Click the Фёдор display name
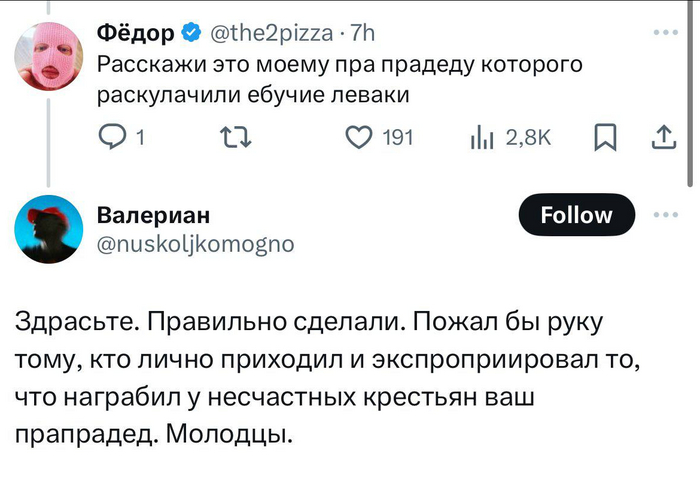The height and width of the screenshot is (485, 700). point(135,34)
